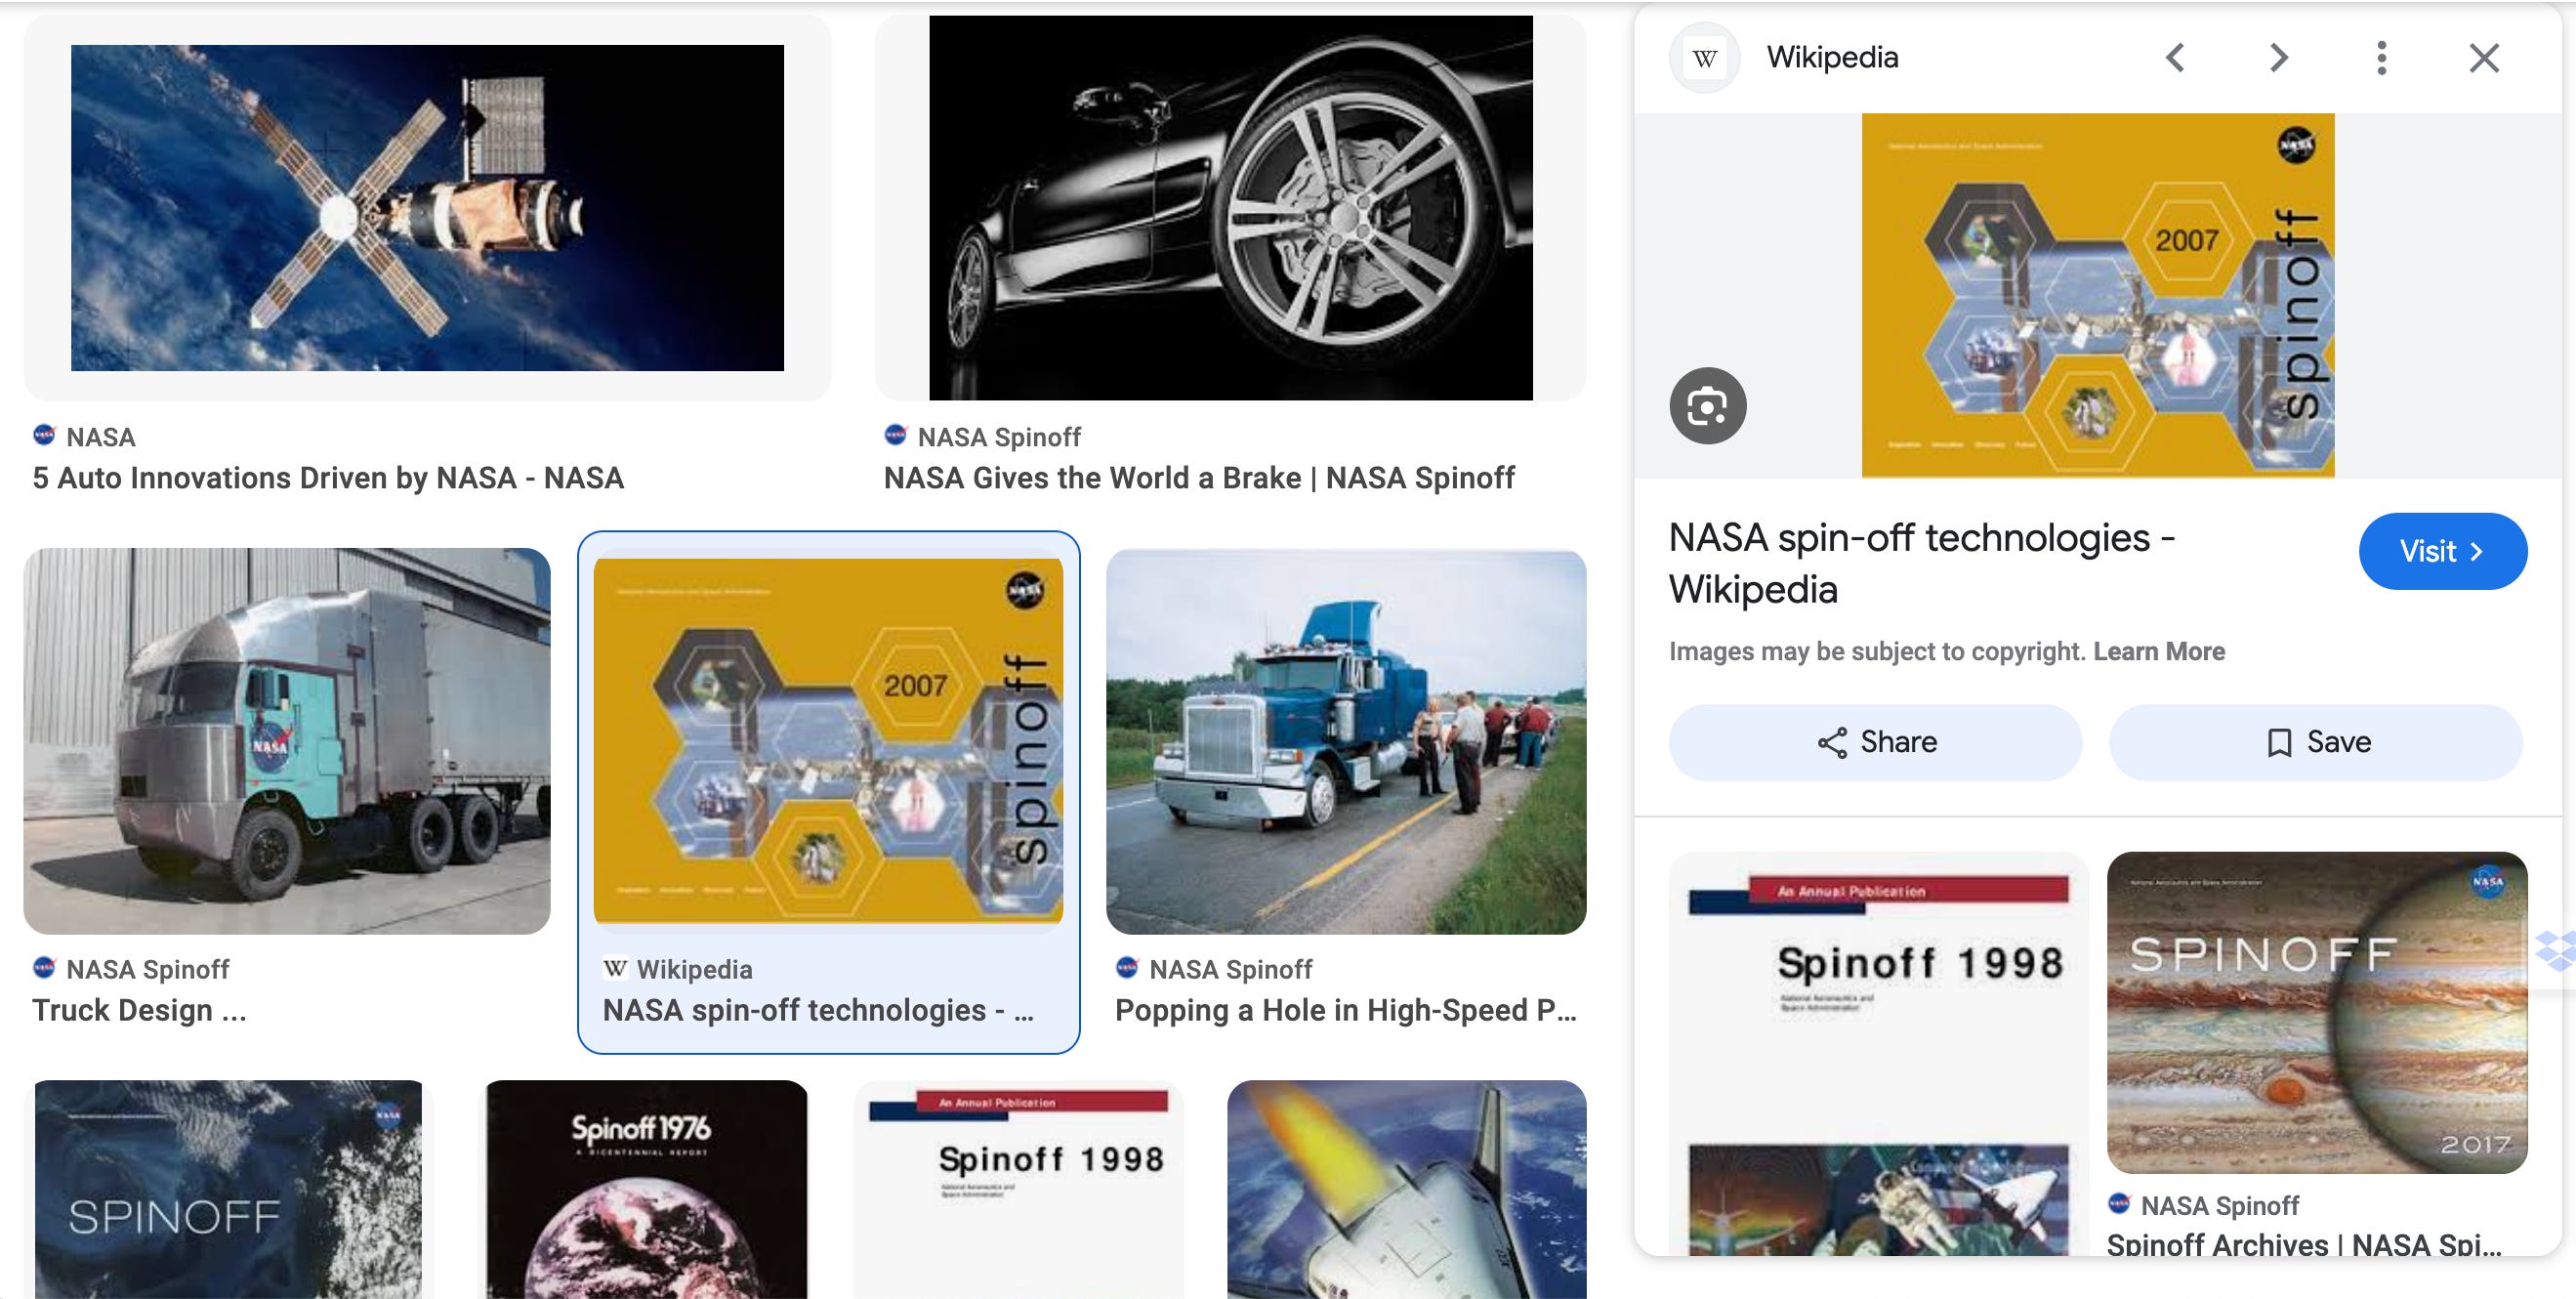Open the silver NASA truck image
This screenshot has height=1299, width=2576.
pyautogui.click(x=287, y=741)
